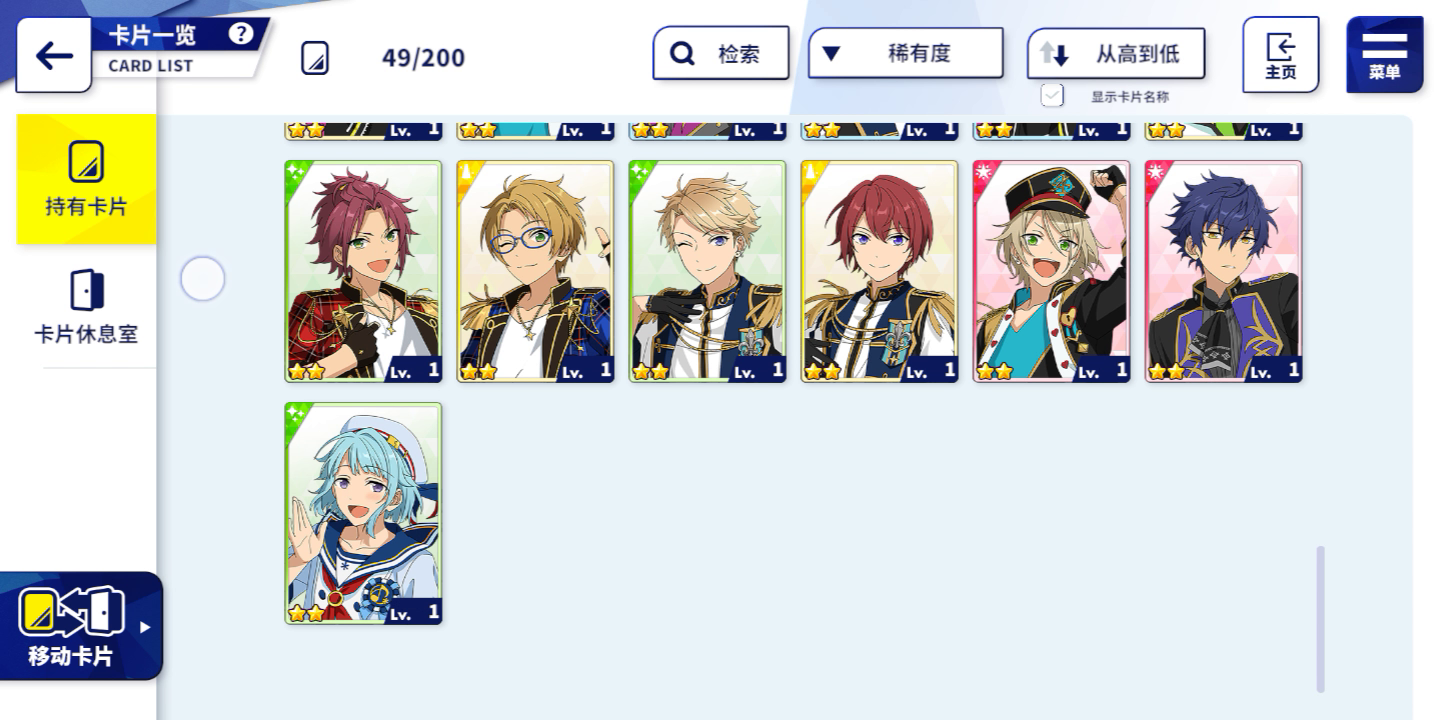The height and width of the screenshot is (720, 1440).
Task: Select the card with the blue glasses character
Action: click(535, 271)
